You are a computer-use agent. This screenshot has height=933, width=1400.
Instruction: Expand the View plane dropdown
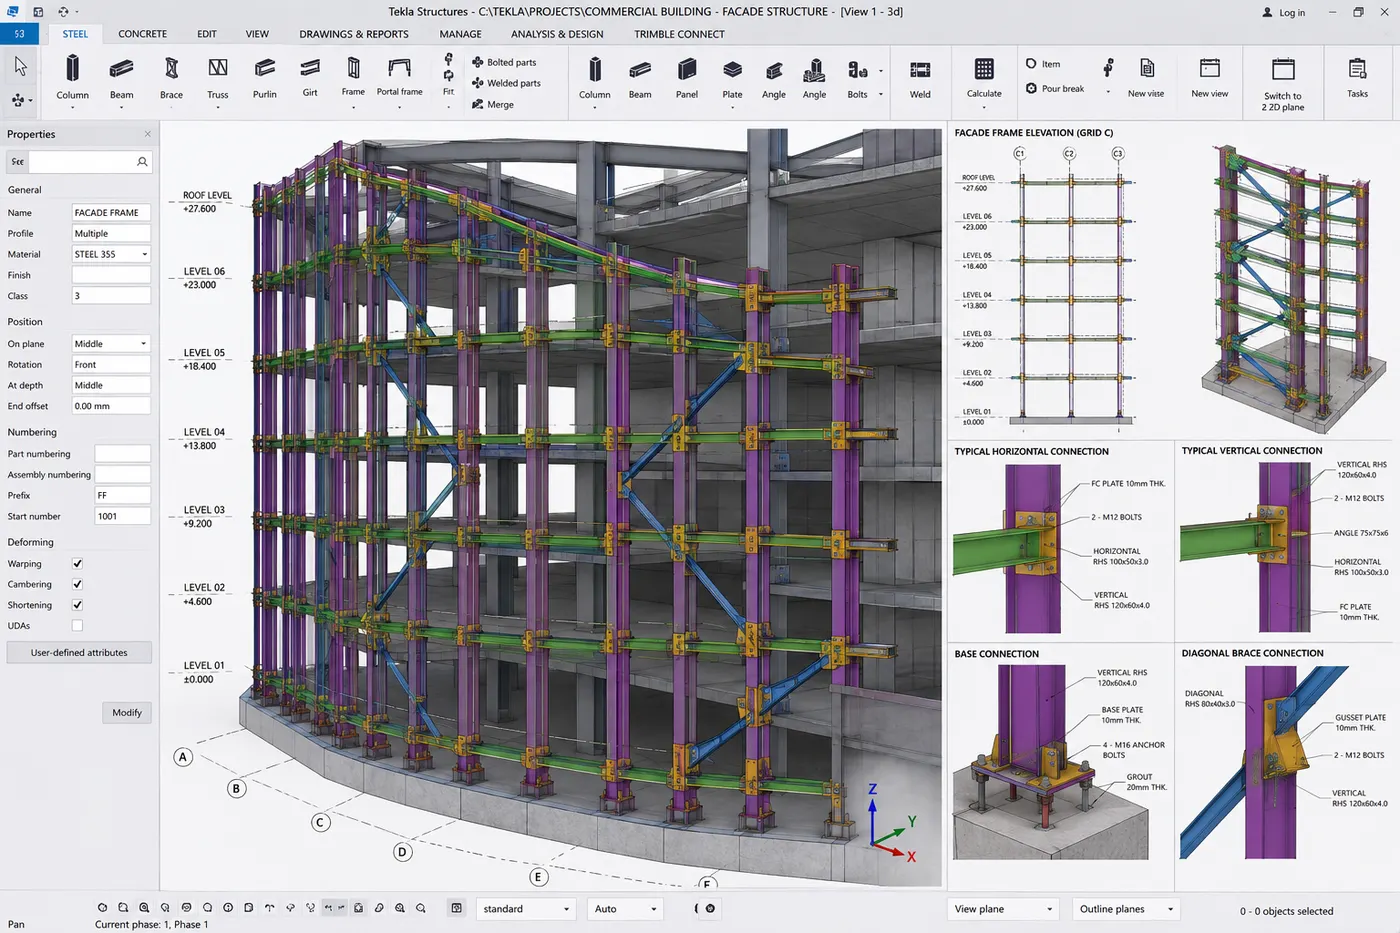click(x=1003, y=909)
